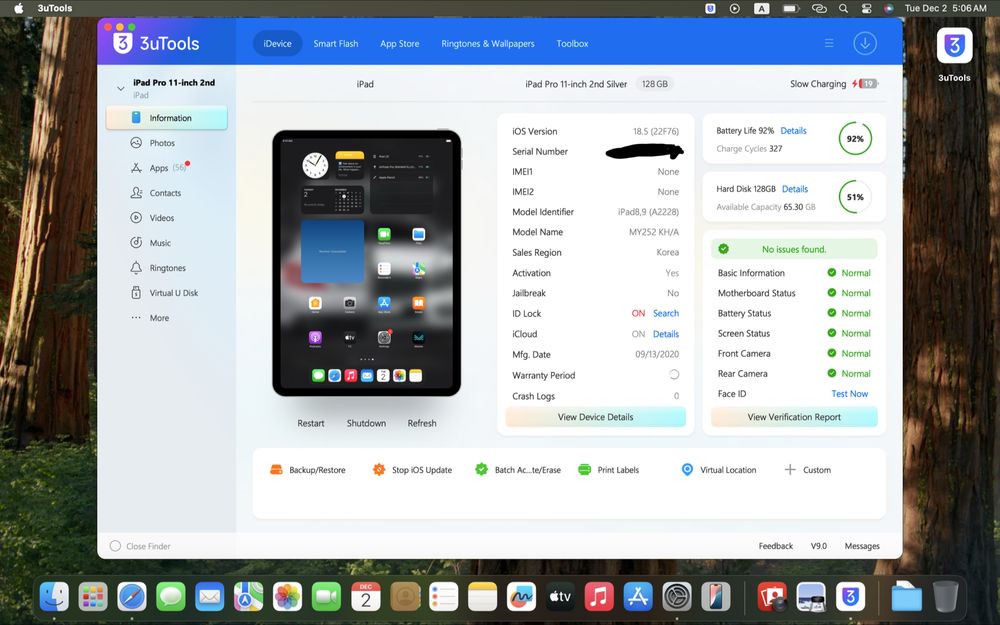Open Hard Disk Details link

tap(795, 189)
